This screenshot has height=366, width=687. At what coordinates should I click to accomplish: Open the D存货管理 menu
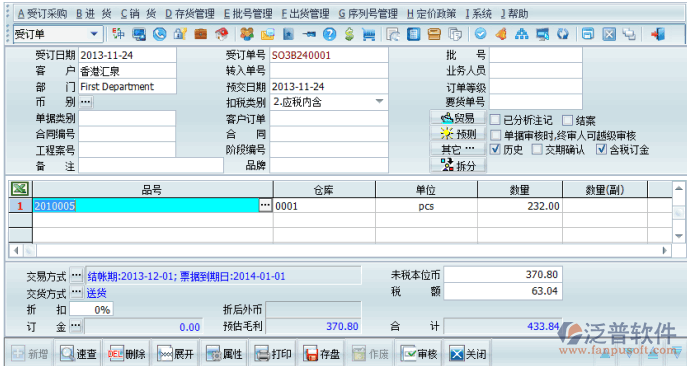pos(190,14)
